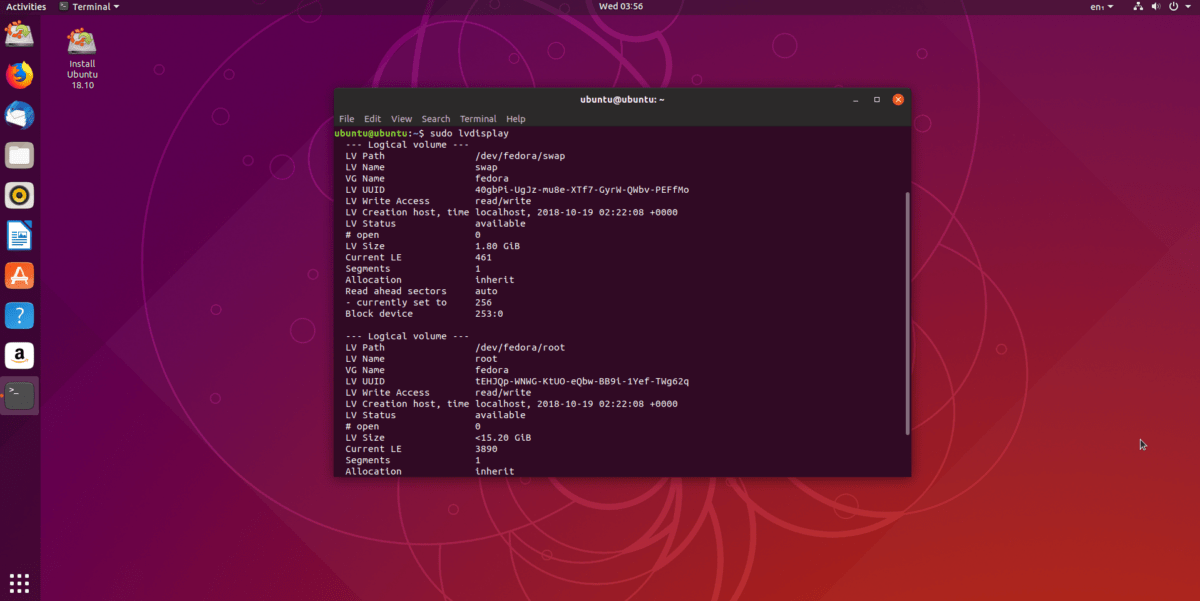
Task: Click the Terminal icon in the dock
Action: (x=20, y=396)
